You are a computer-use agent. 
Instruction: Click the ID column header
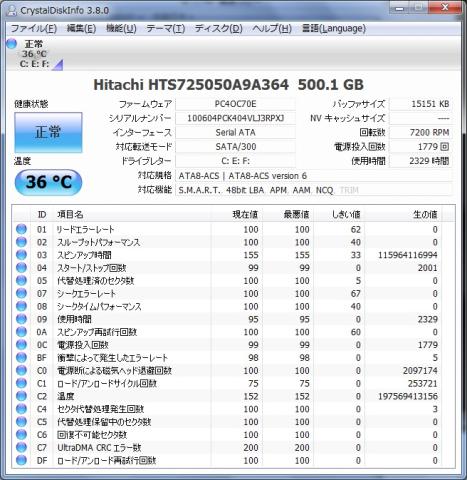coord(42,214)
